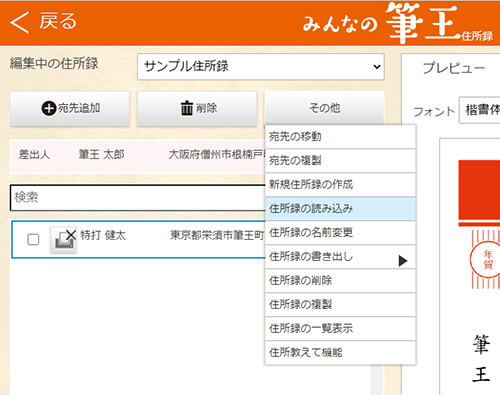
Task: Open 住所録の書き出し menu entry
Action: coord(340,257)
